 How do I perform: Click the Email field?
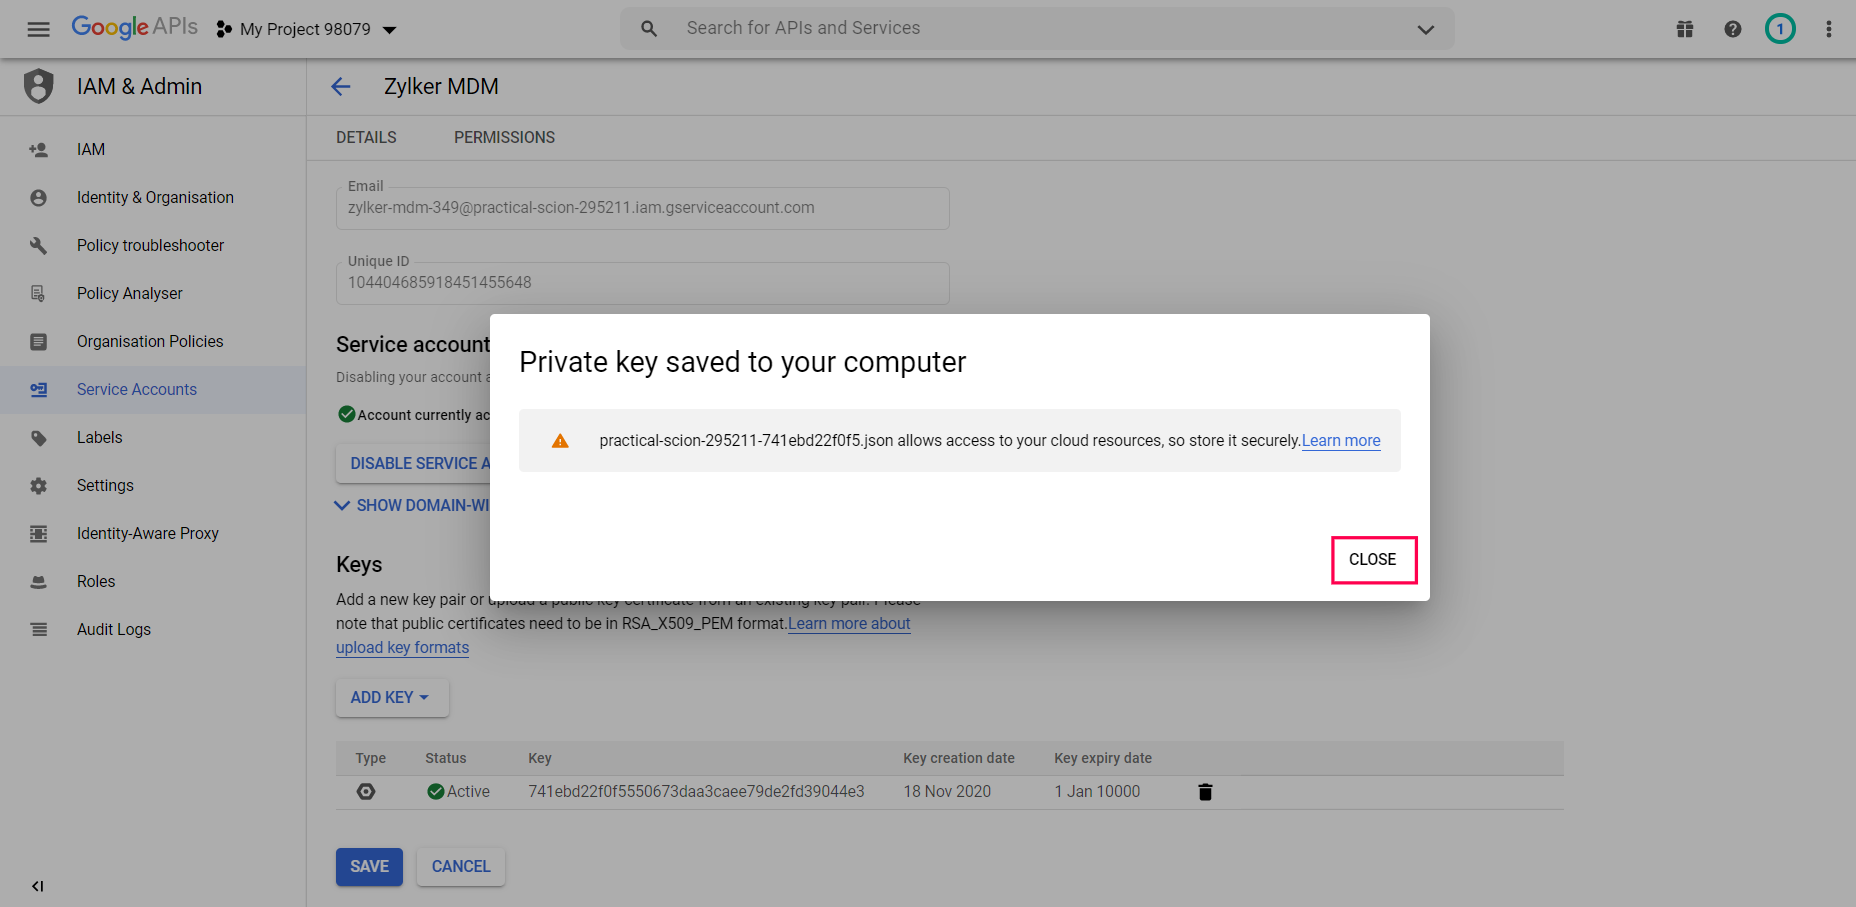643,208
